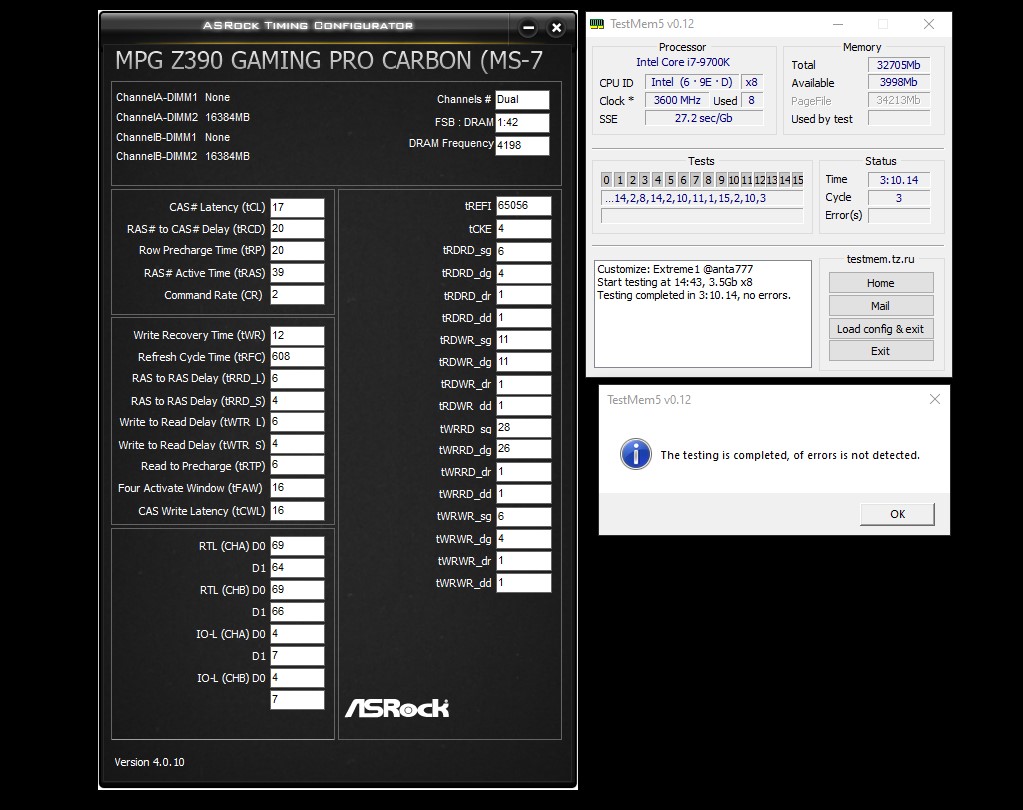Click the tRRD_S value field
The image size is (1023, 810).
point(298,400)
